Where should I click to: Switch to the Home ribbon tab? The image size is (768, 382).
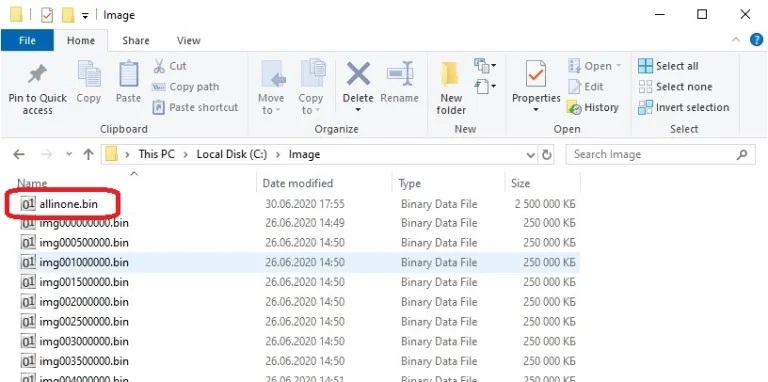pyautogui.click(x=81, y=41)
